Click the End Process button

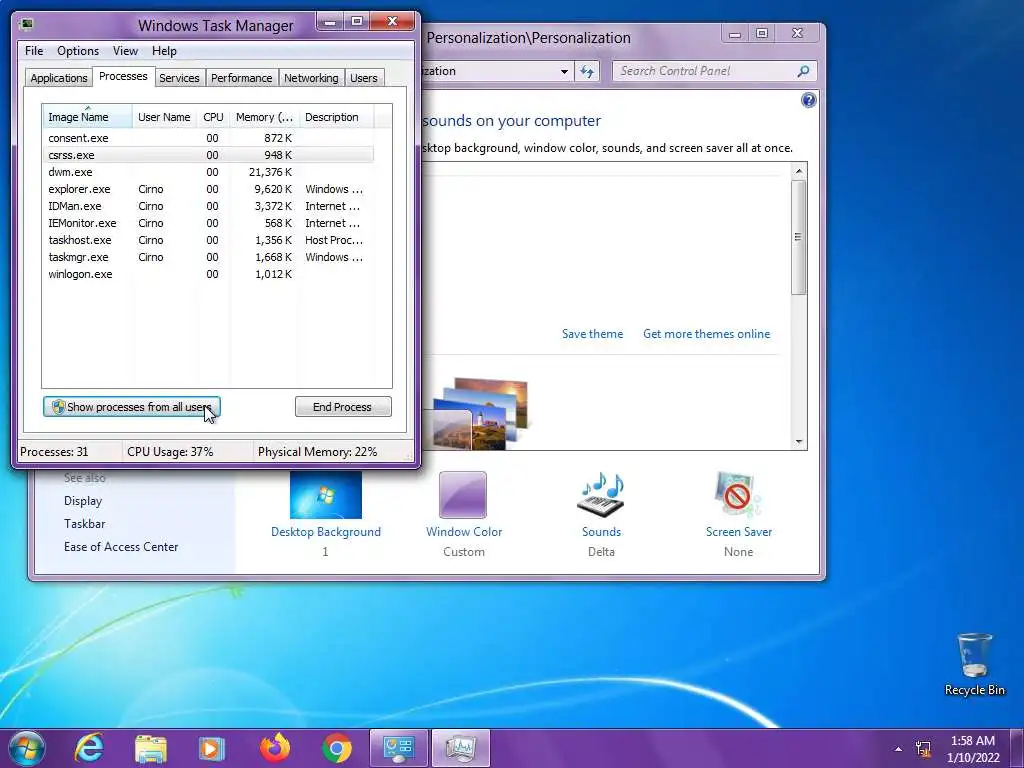click(x=343, y=407)
